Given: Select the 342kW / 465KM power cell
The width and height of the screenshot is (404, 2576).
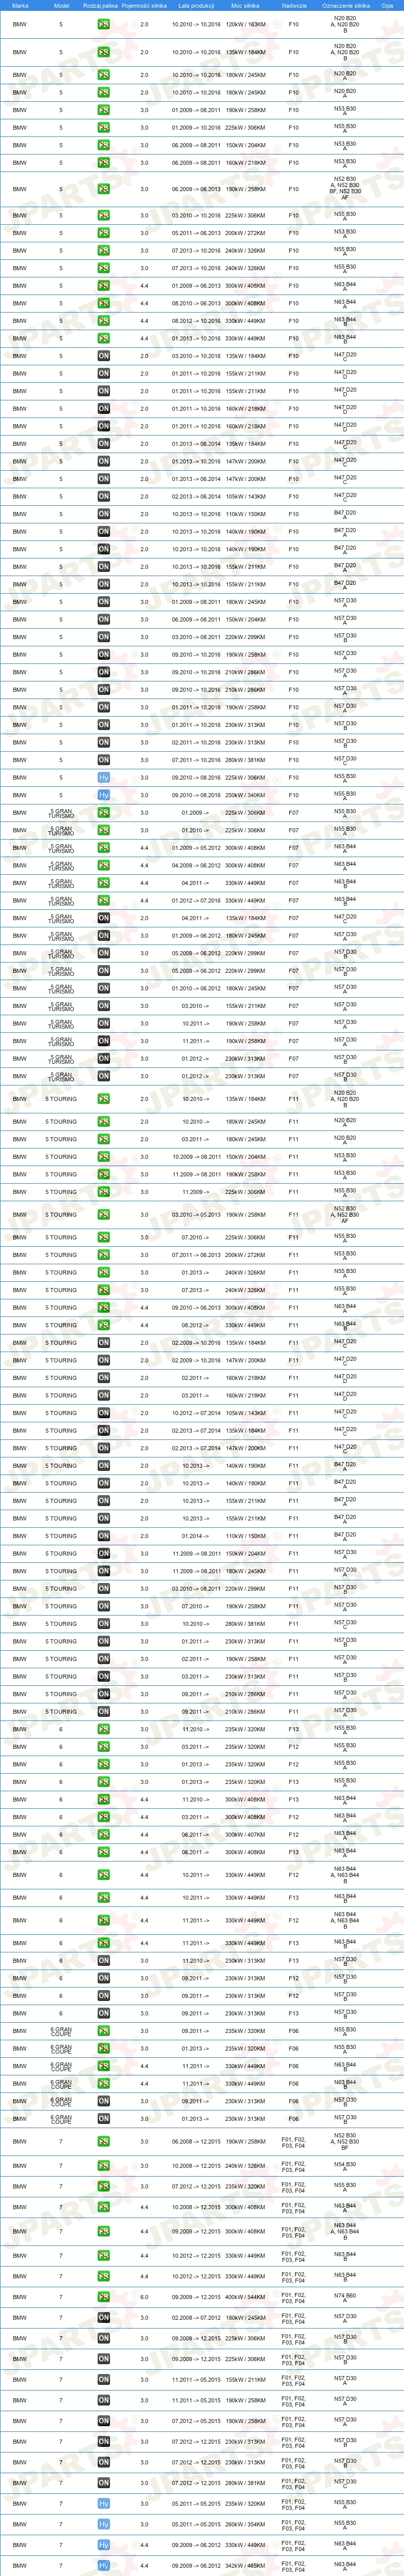Looking at the screenshot, I should coord(246,2566).
